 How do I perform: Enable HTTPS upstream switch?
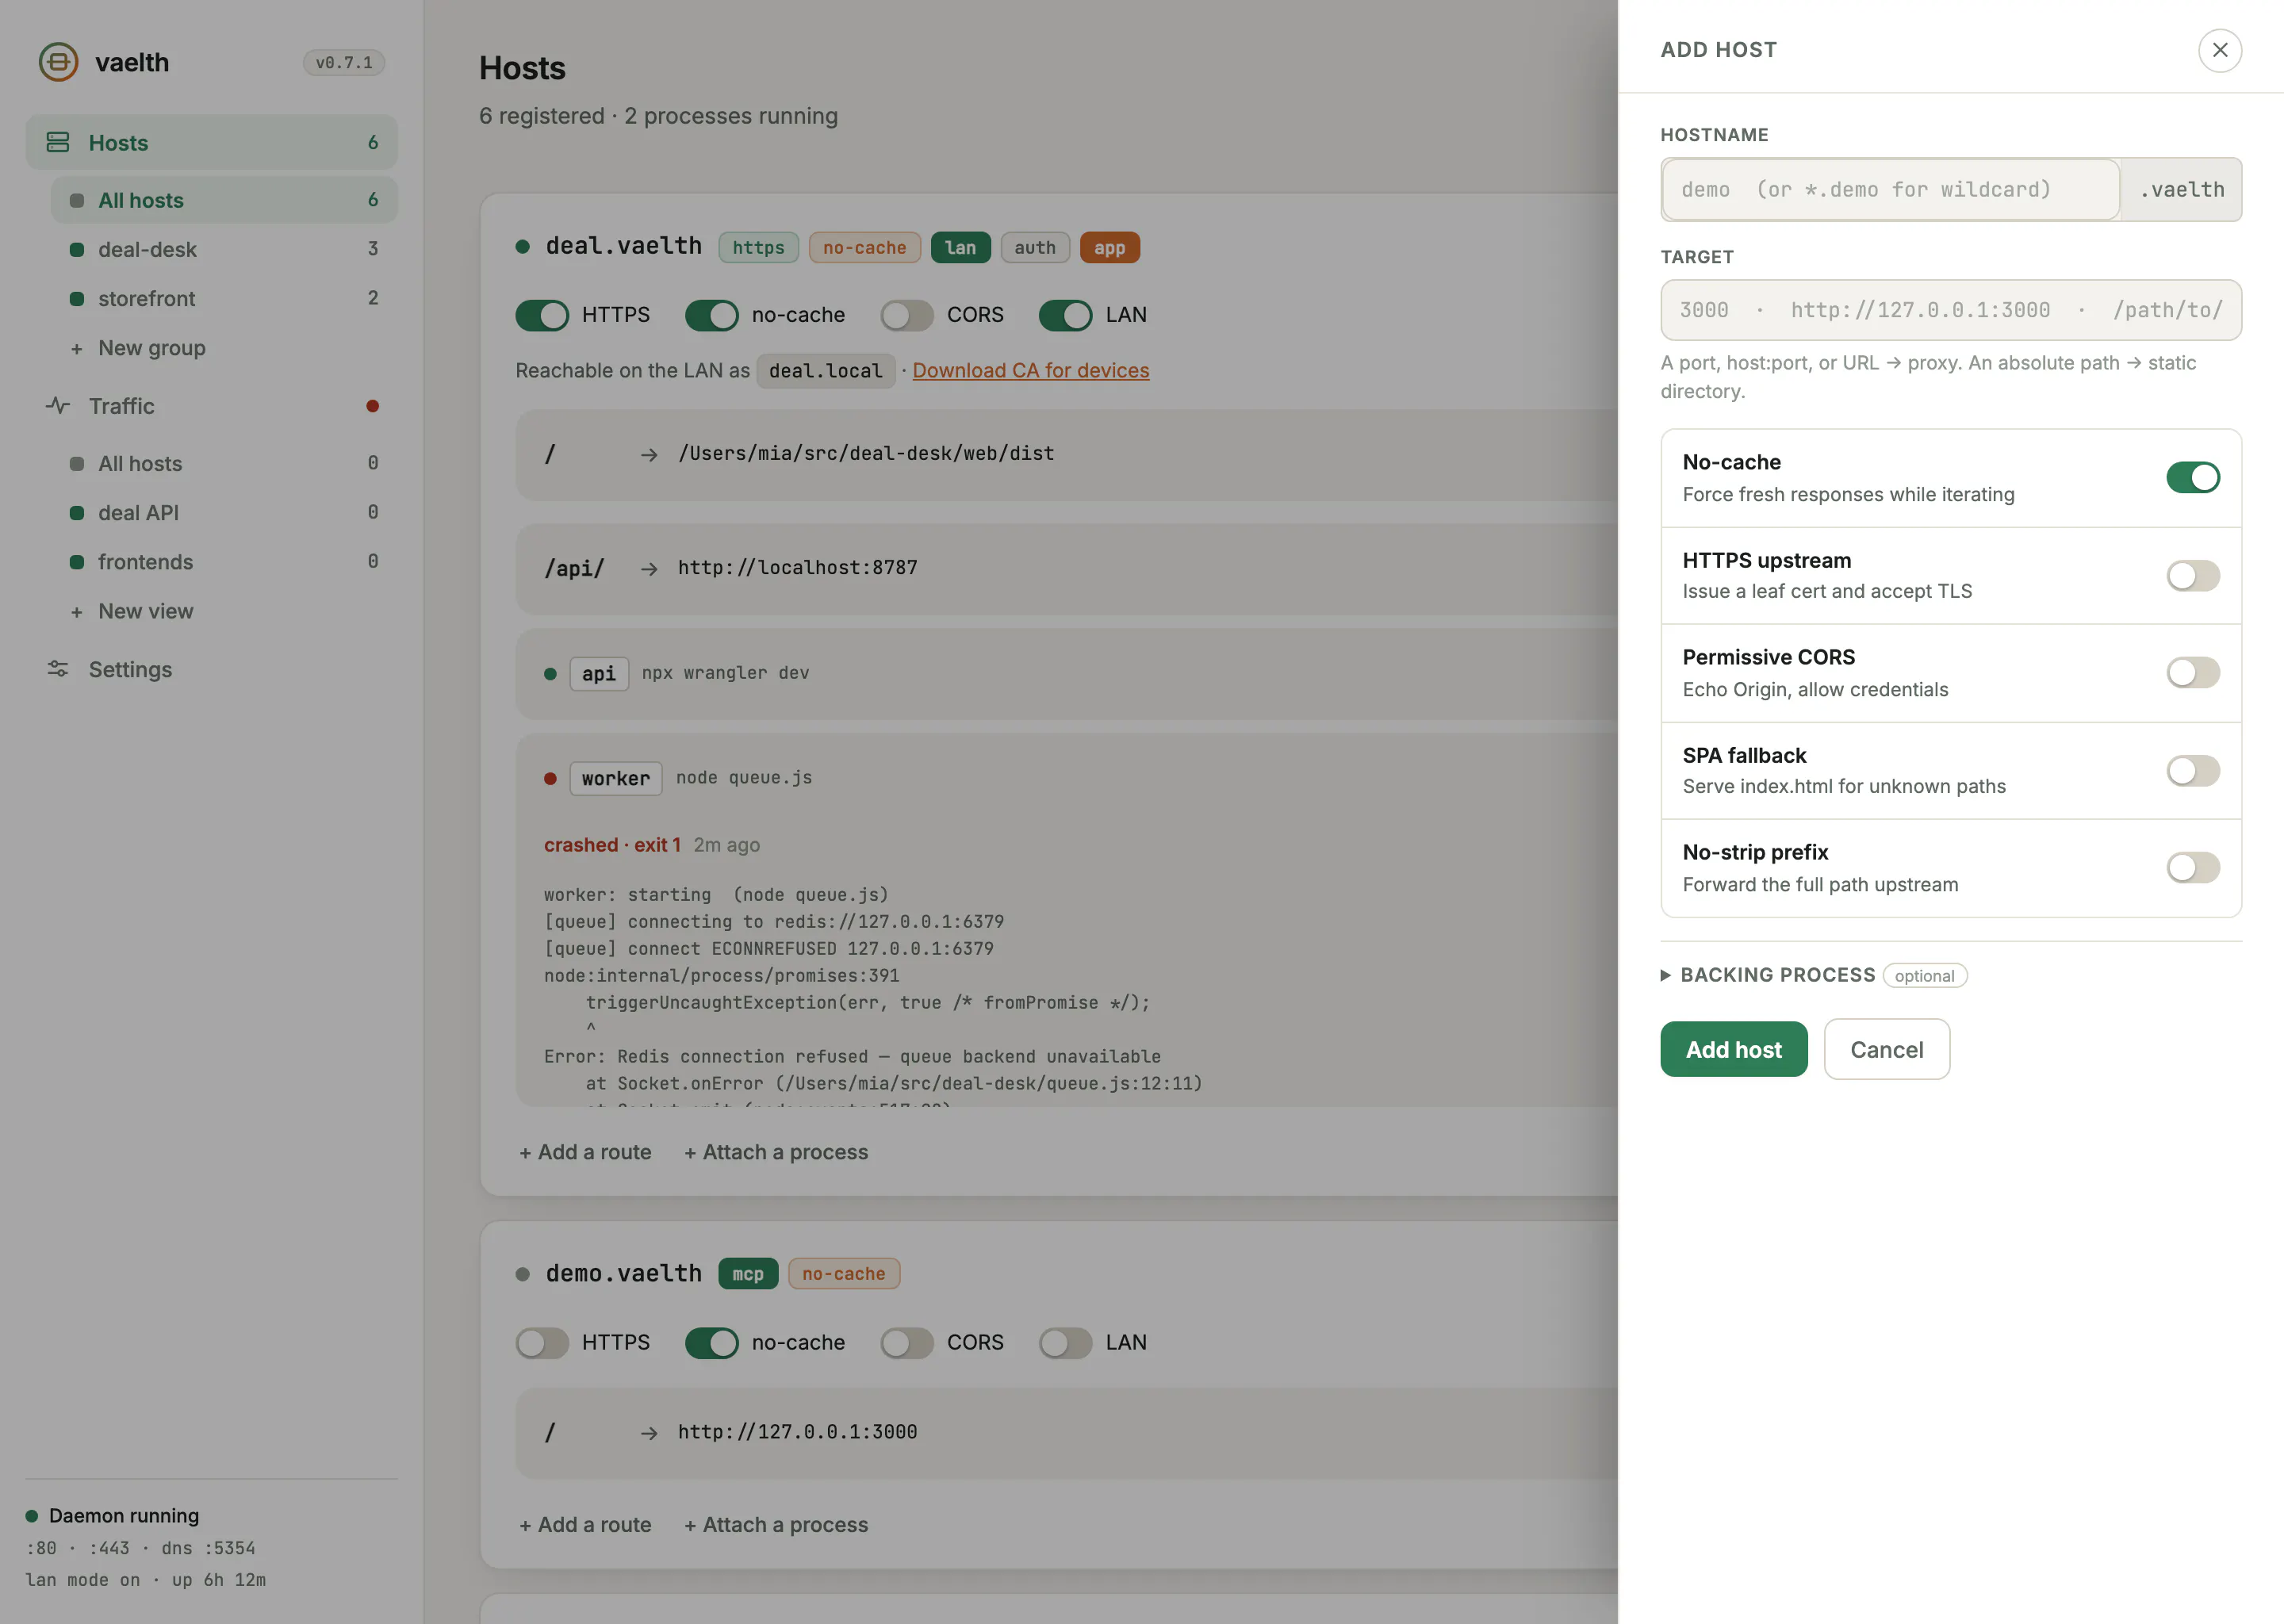[2193, 576]
